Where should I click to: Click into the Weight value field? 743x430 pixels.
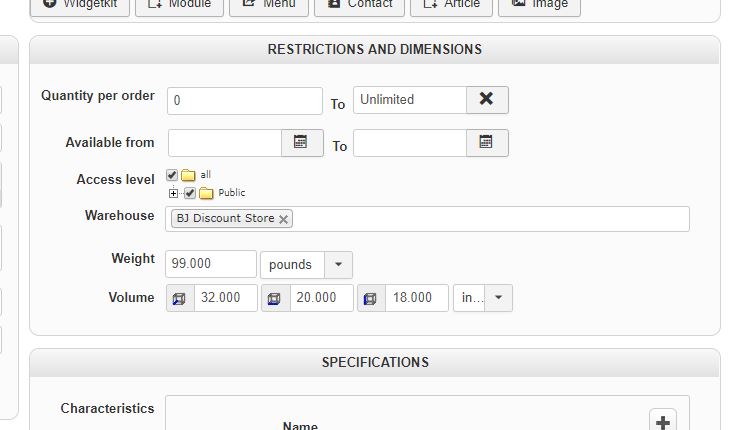pos(210,264)
